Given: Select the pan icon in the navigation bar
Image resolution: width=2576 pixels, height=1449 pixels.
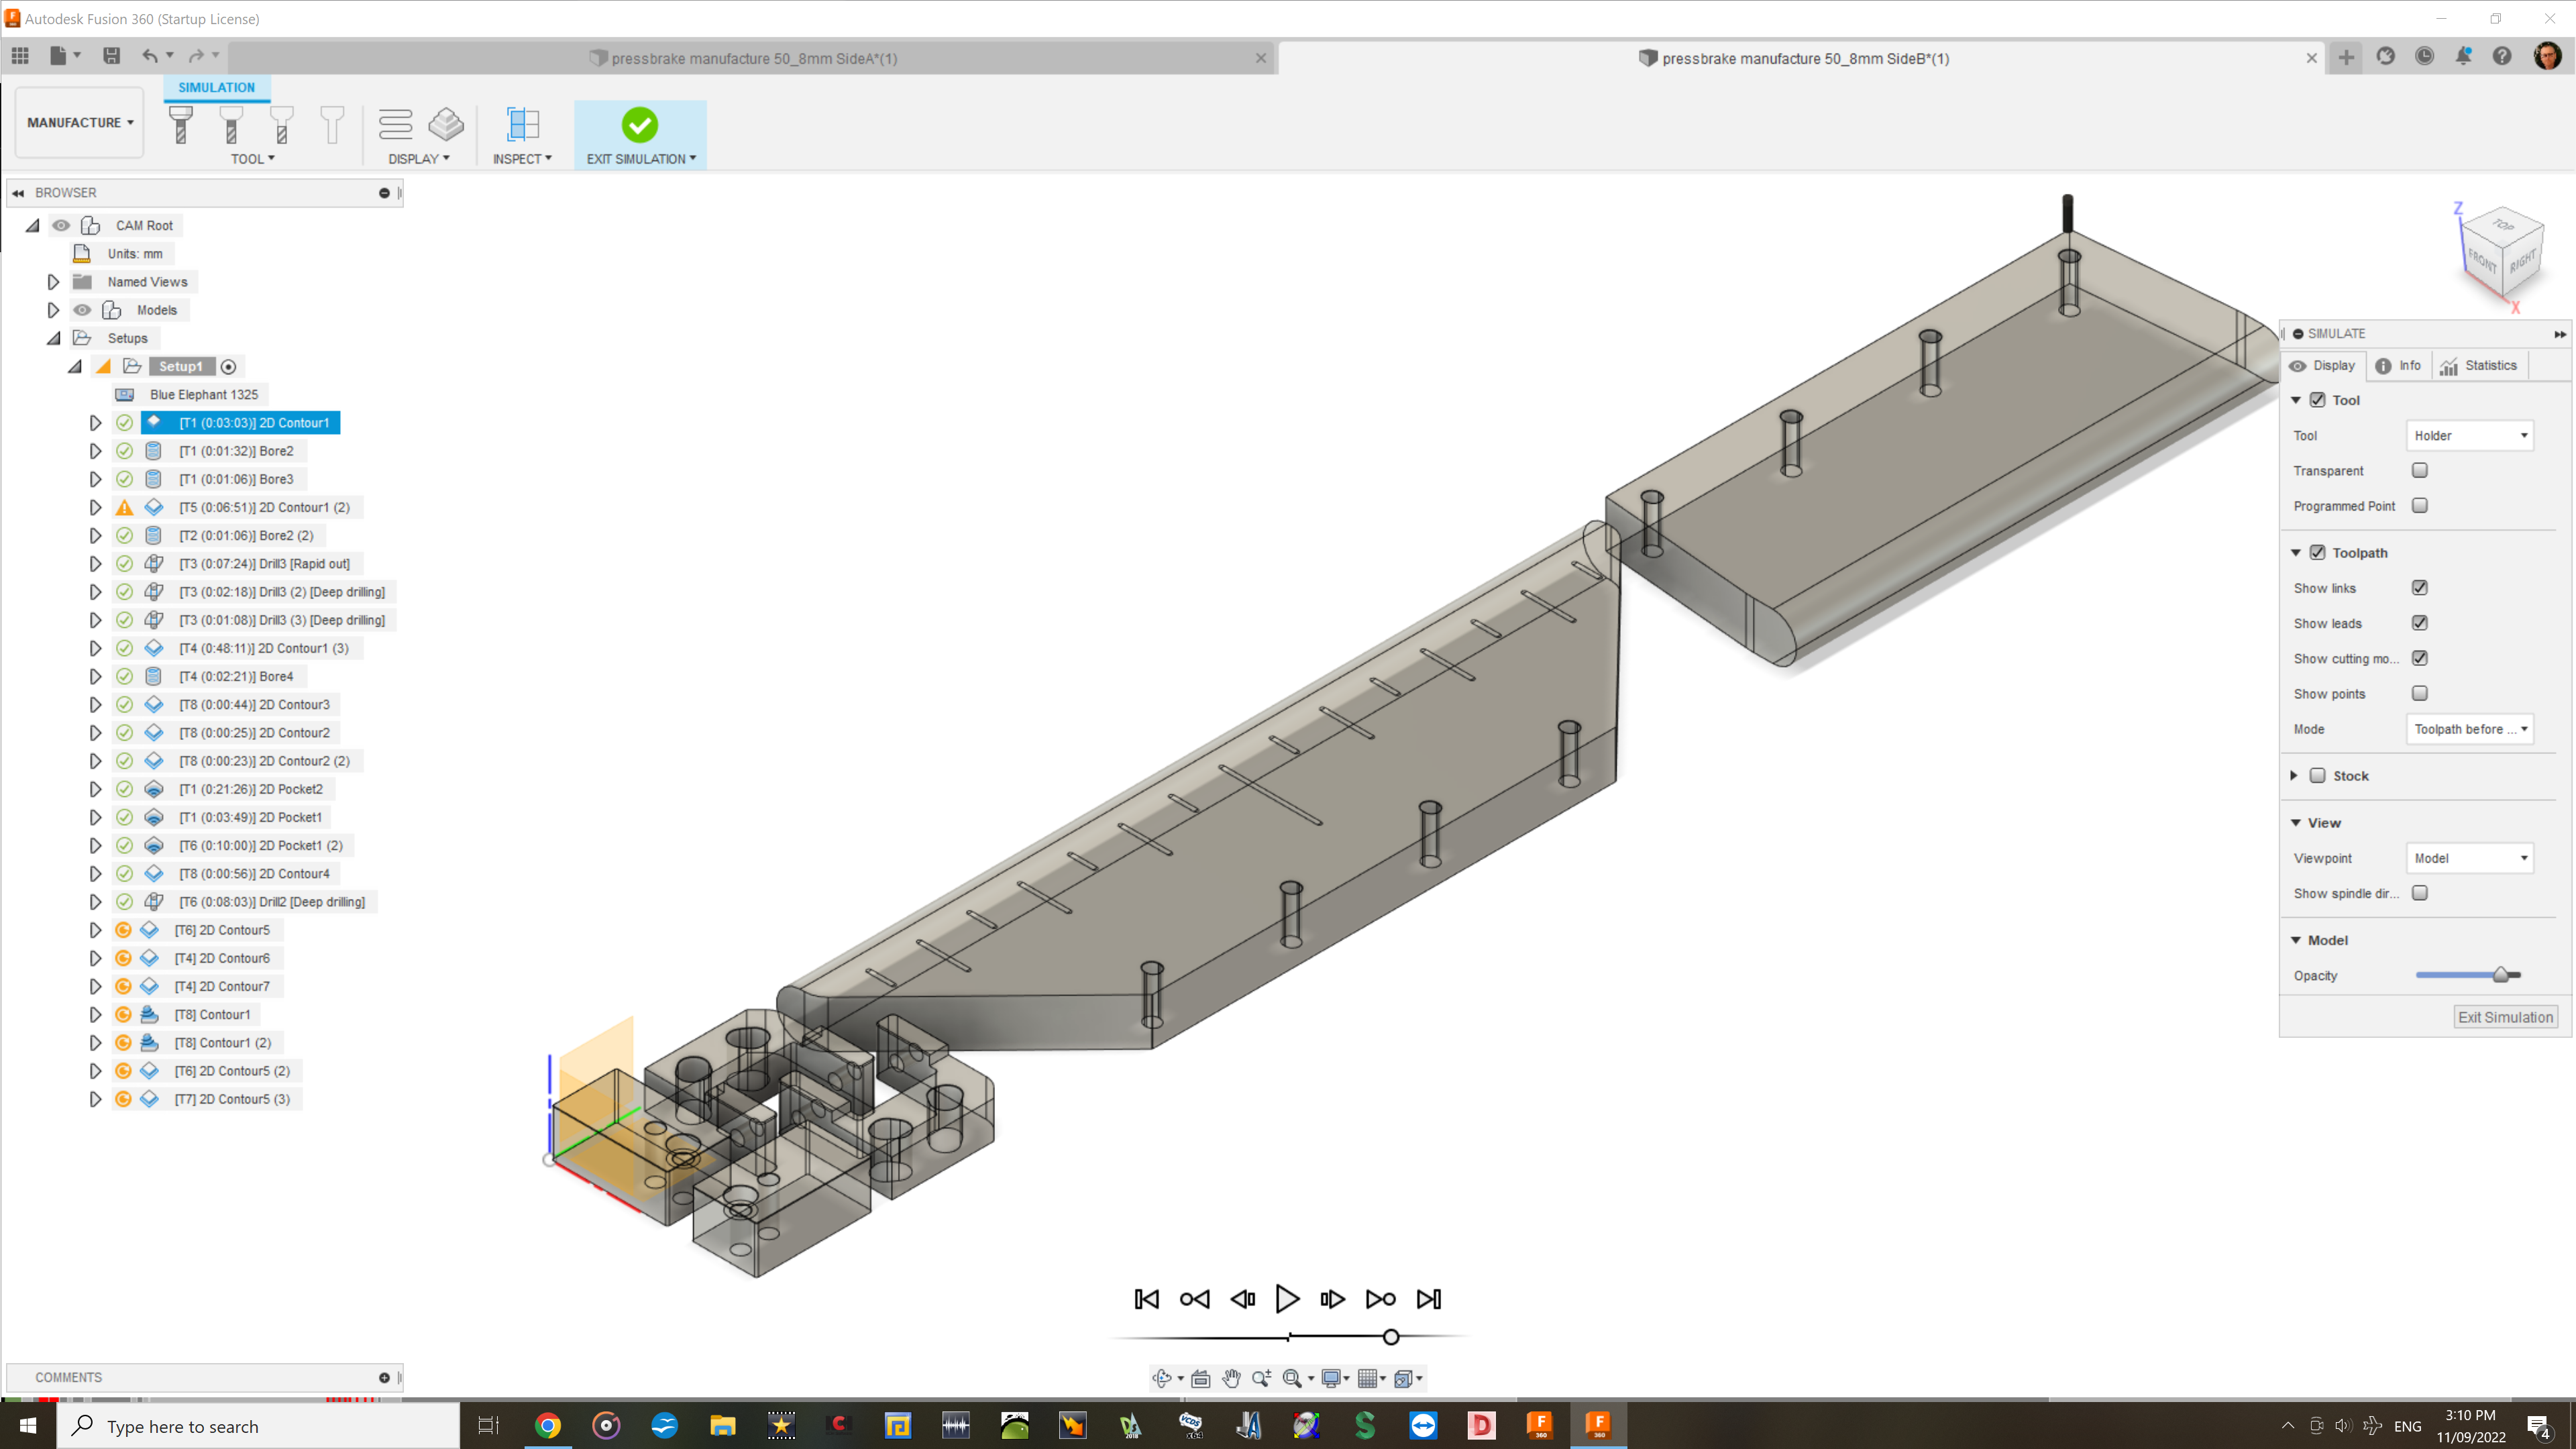Looking at the screenshot, I should pyautogui.click(x=1231, y=1378).
